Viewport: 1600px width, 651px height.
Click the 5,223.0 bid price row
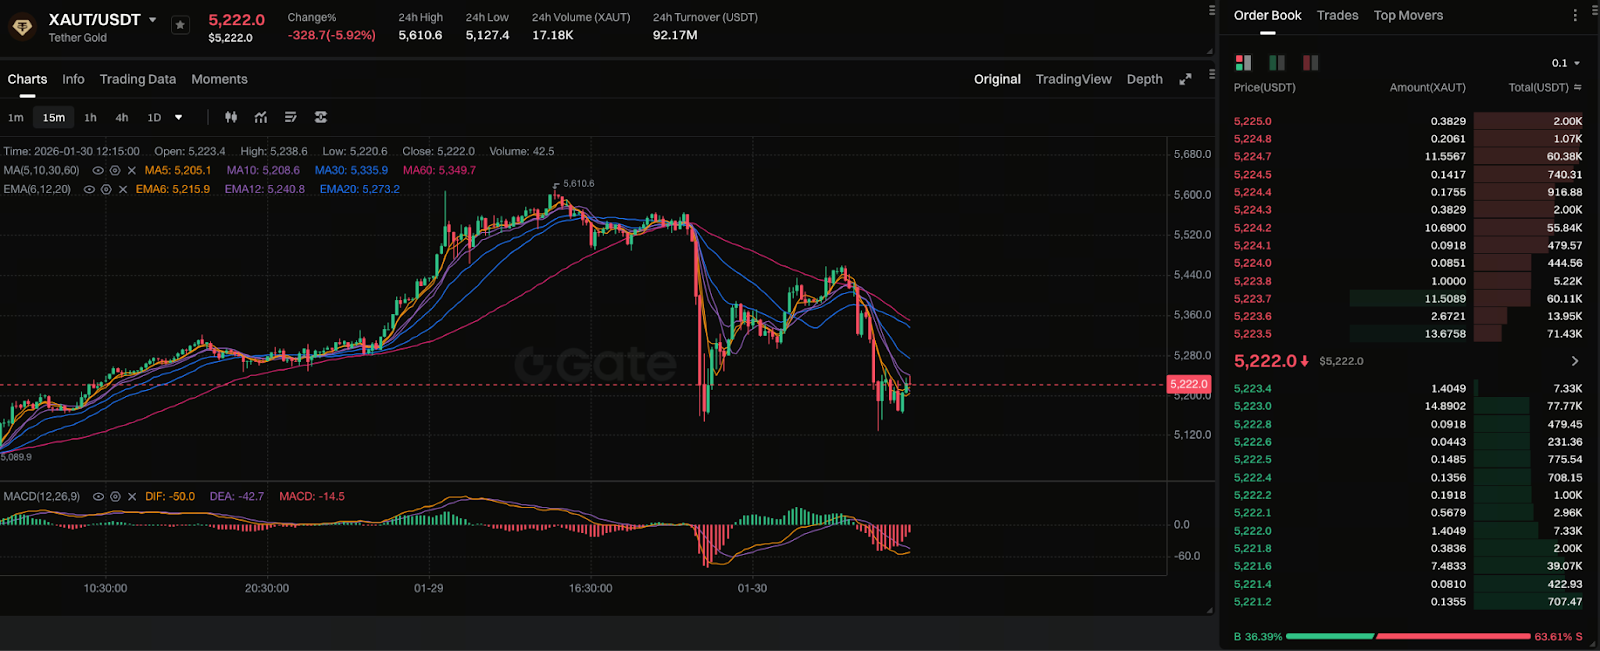[x=1408, y=406]
